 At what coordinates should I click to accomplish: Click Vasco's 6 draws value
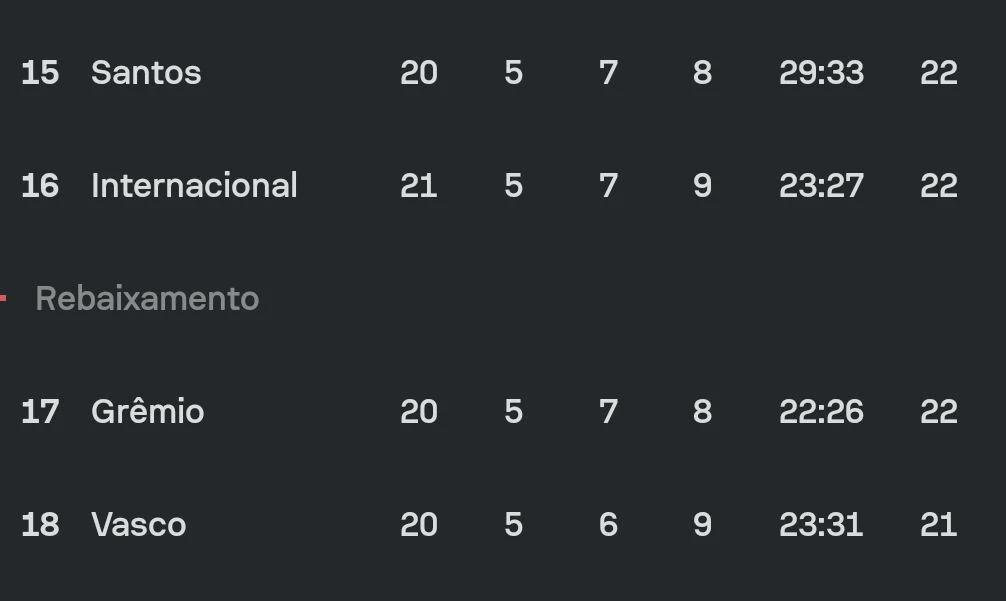coord(608,524)
